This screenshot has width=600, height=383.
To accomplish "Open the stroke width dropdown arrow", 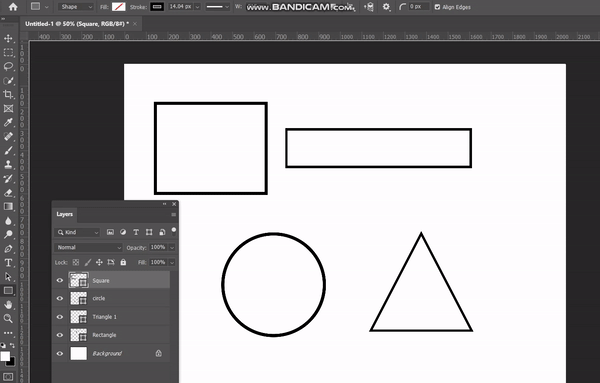I will pos(197,7).
